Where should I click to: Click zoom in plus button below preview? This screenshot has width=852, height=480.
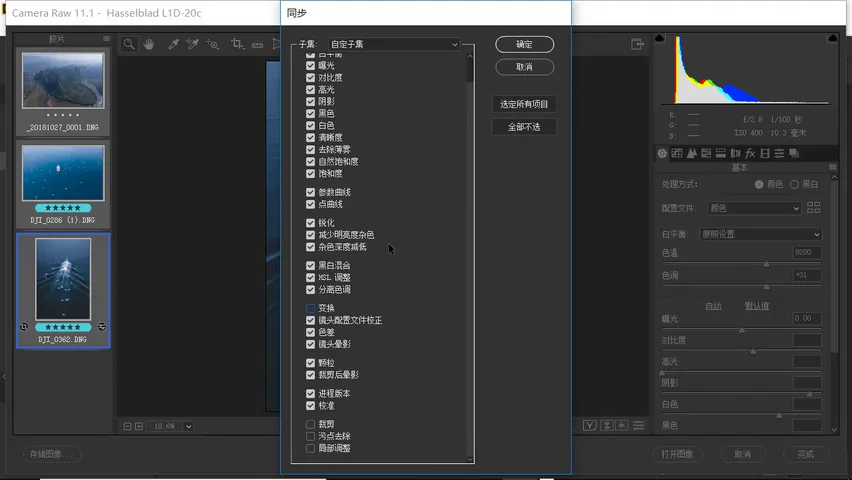click(139, 426)
